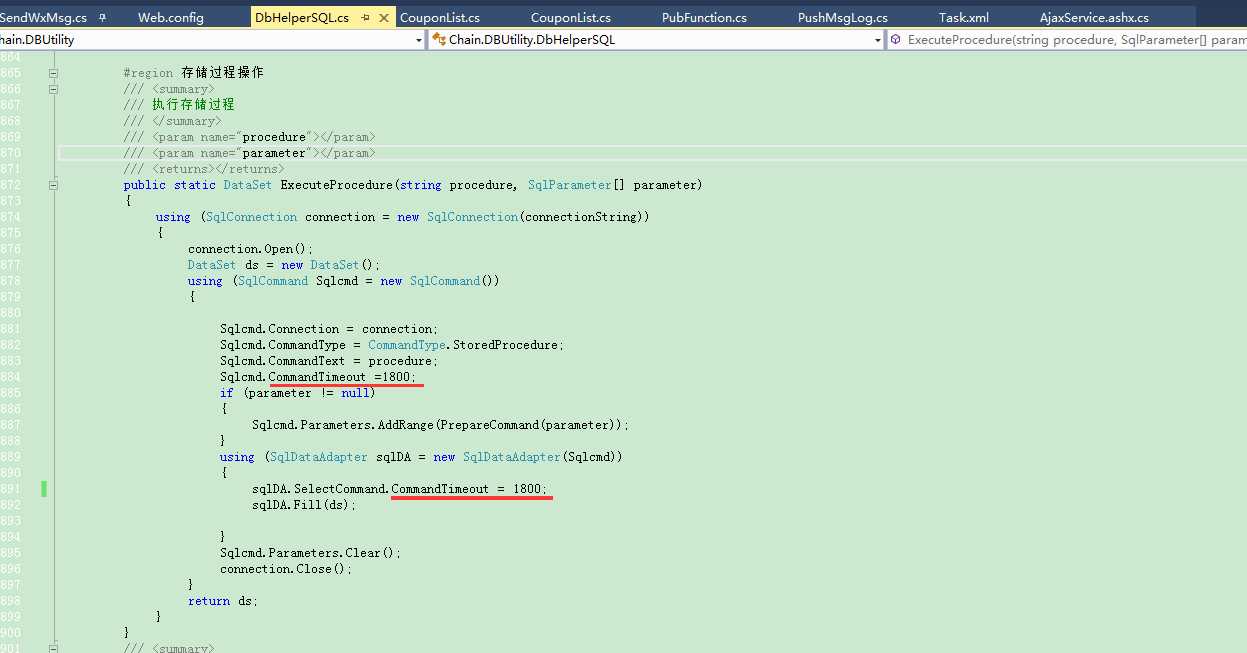This screenshot has height=653, width=1247.
Task: Click the connection.Close(); line
Action: 287,569
